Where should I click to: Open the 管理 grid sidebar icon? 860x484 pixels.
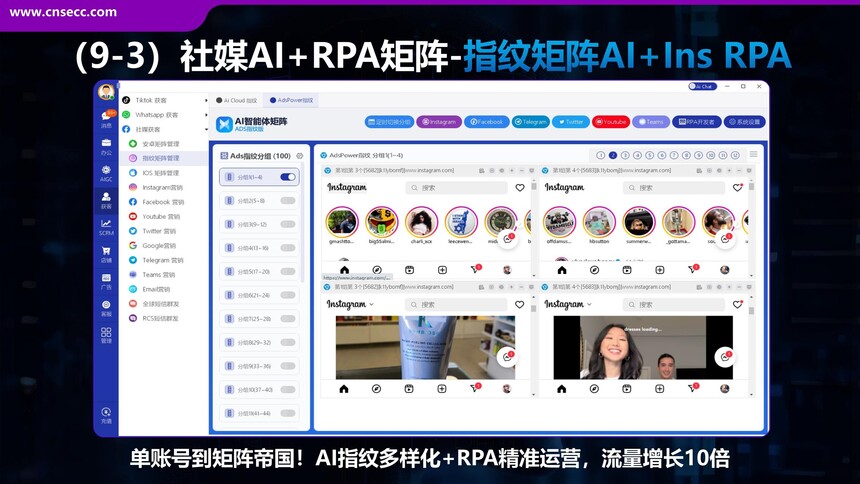(x=106, y=335)
